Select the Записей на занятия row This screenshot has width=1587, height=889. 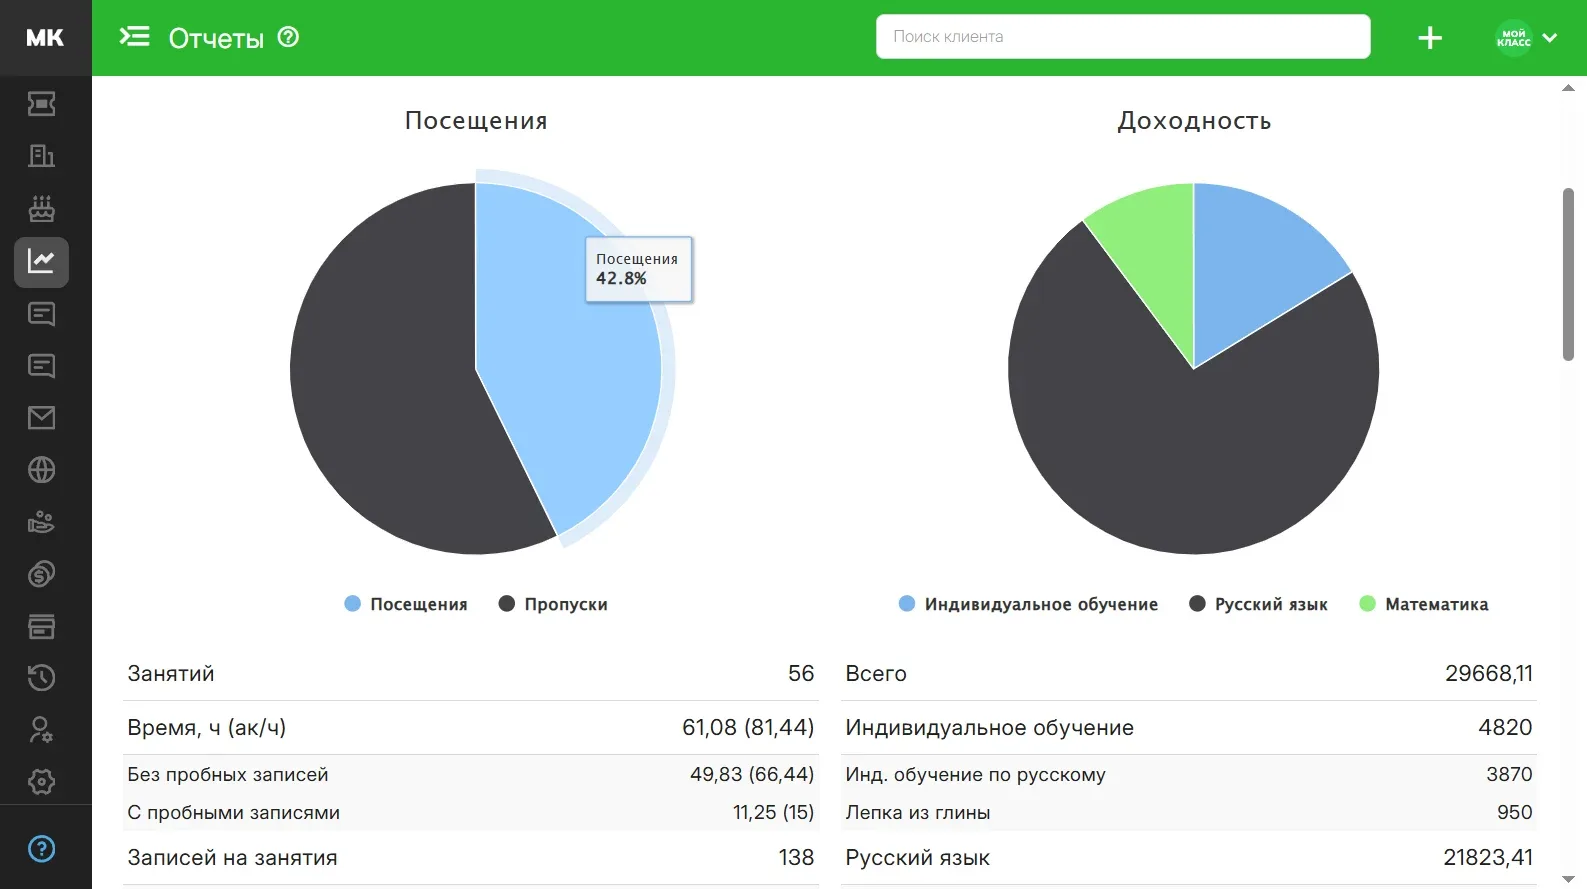(471, 857)
